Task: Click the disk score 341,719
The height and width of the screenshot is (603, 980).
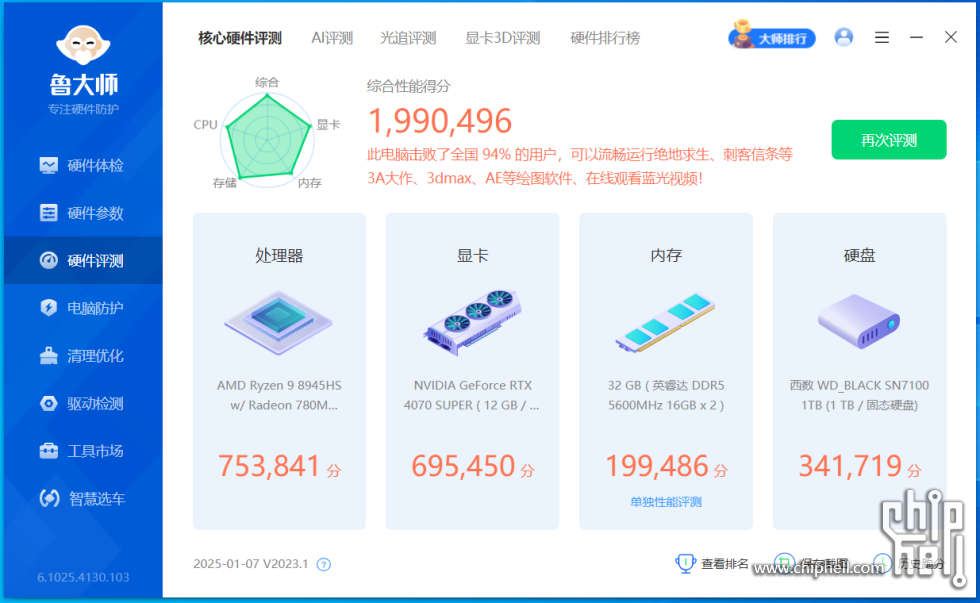Action: [x=850, y=466]
